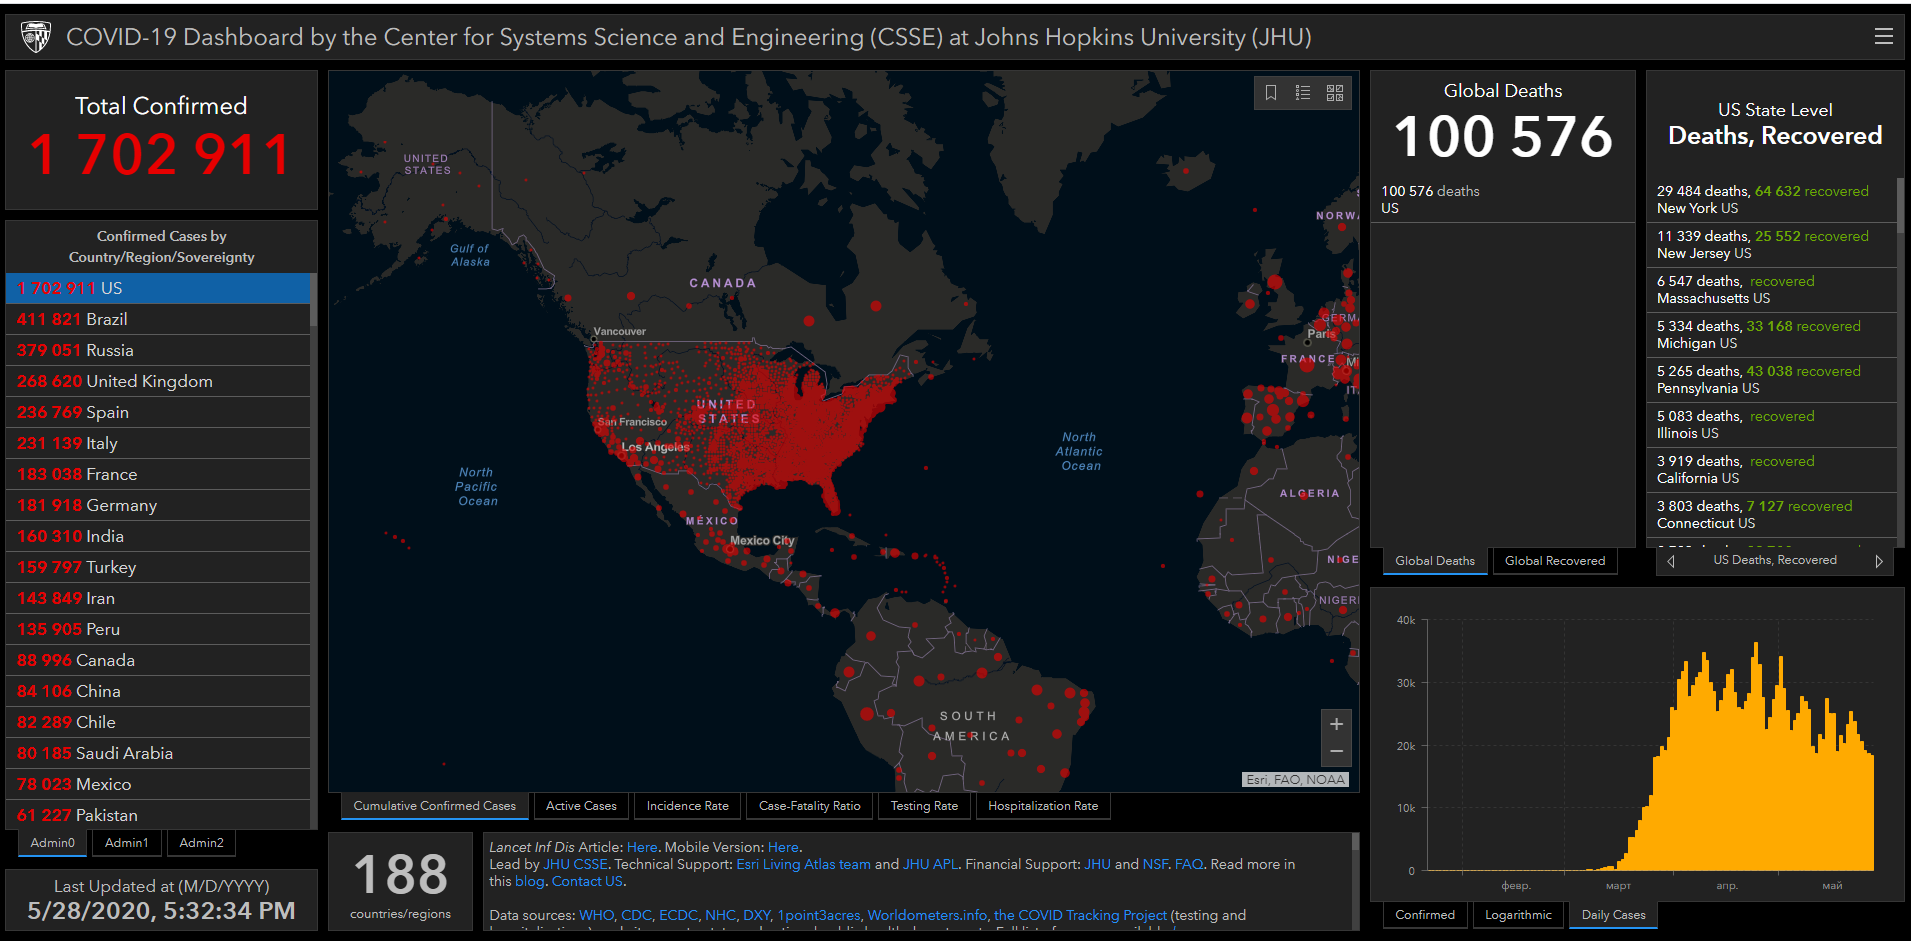Select United Kingdom row

coord(158,381)
